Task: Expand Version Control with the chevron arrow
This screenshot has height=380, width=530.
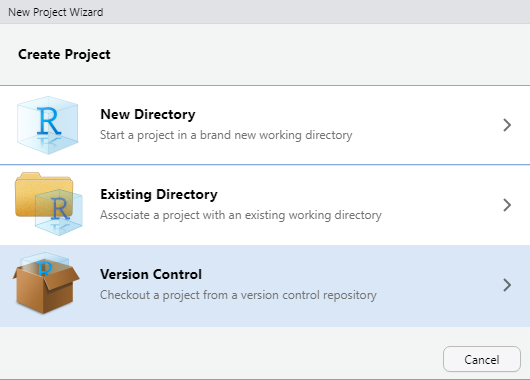Action: pyautogui.click(x=507, y=285)
